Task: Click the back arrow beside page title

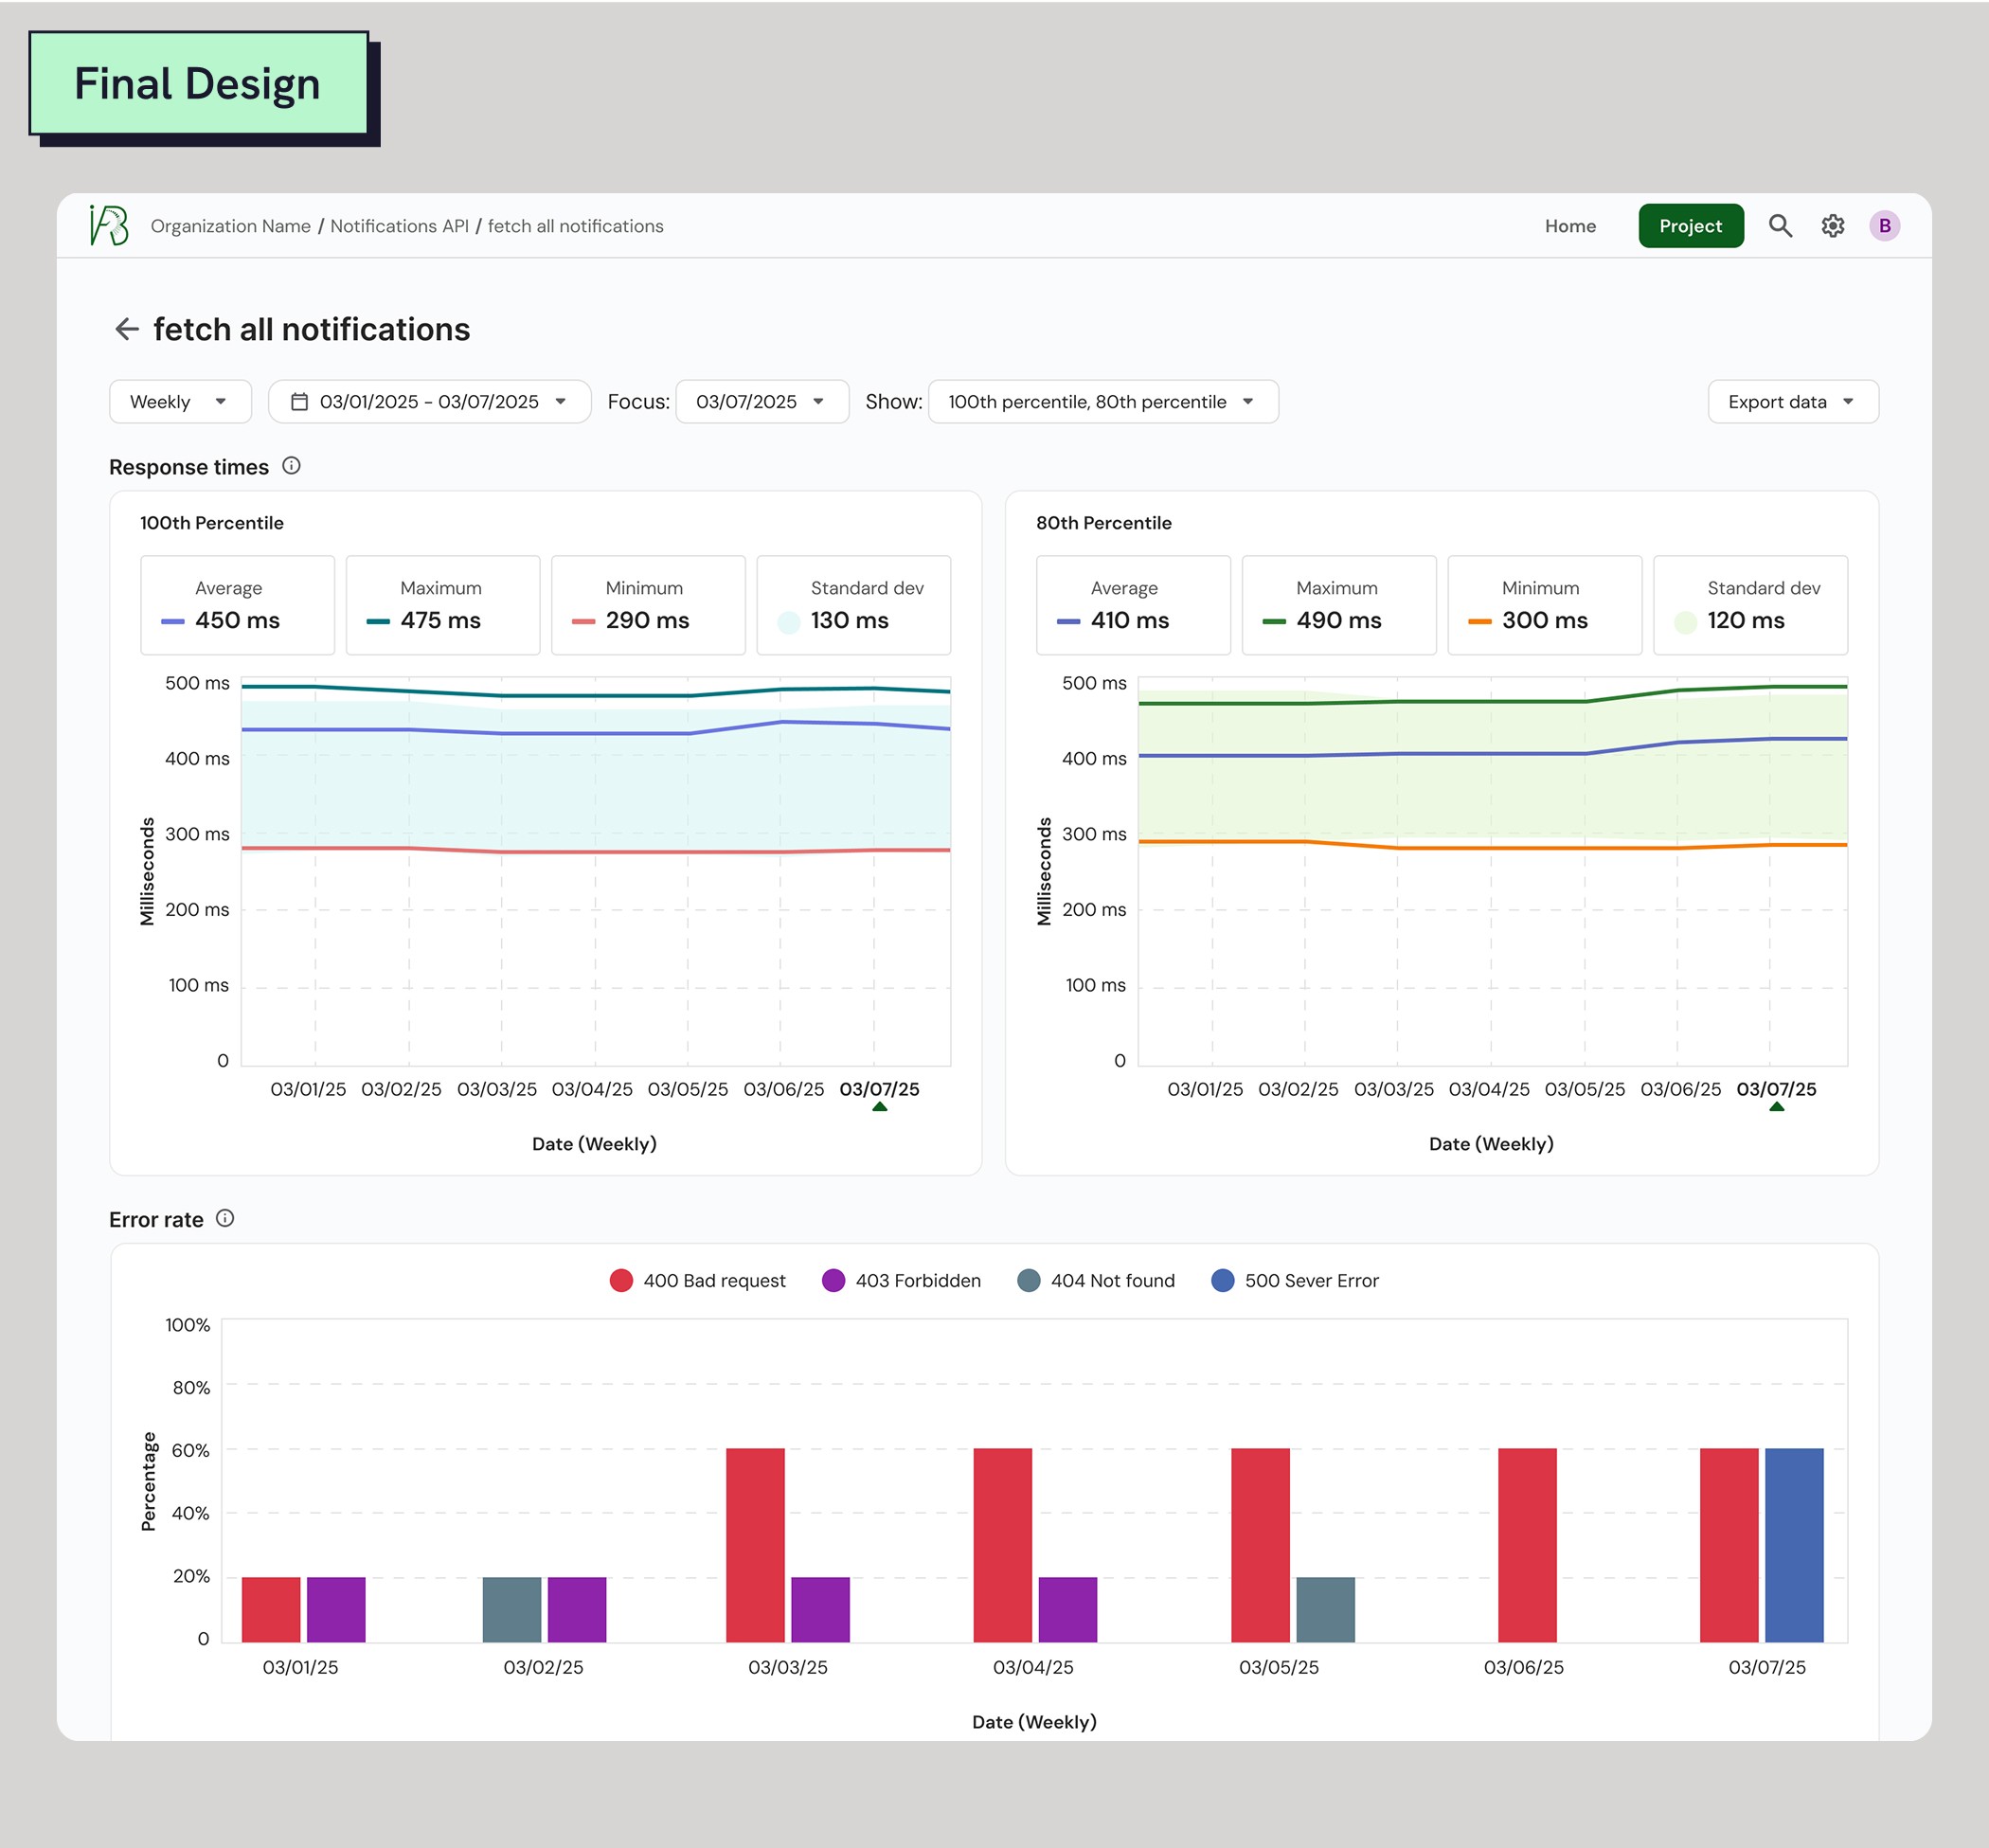Action: pyautogui.click(x=126, y=329)
